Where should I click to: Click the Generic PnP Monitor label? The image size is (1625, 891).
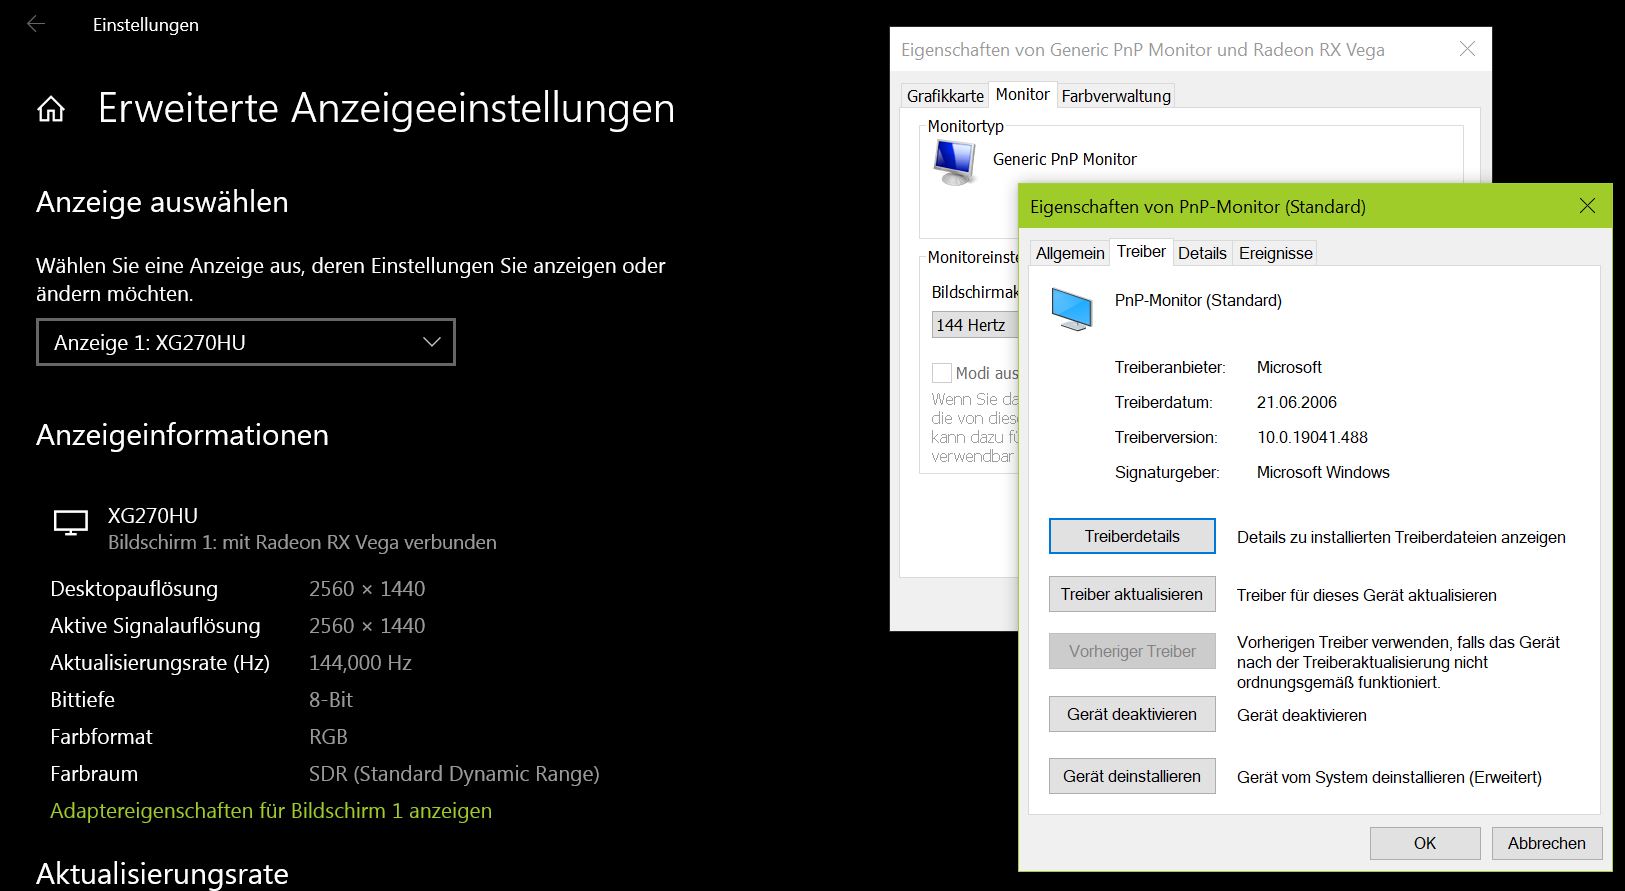(1064, 159)
